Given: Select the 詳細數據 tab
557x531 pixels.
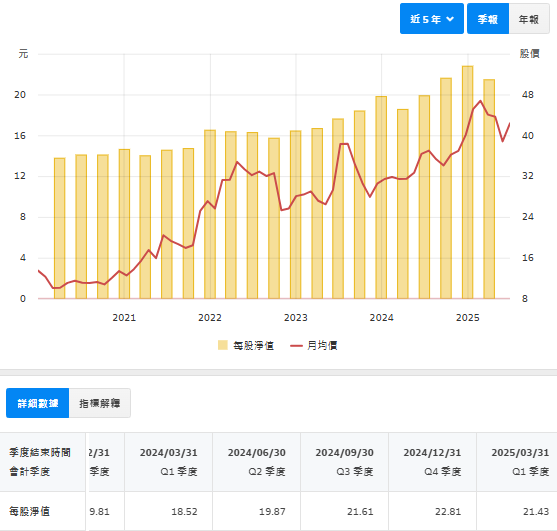Looking at the screenshot, I should pyautogui.click(x=37, y=403).
